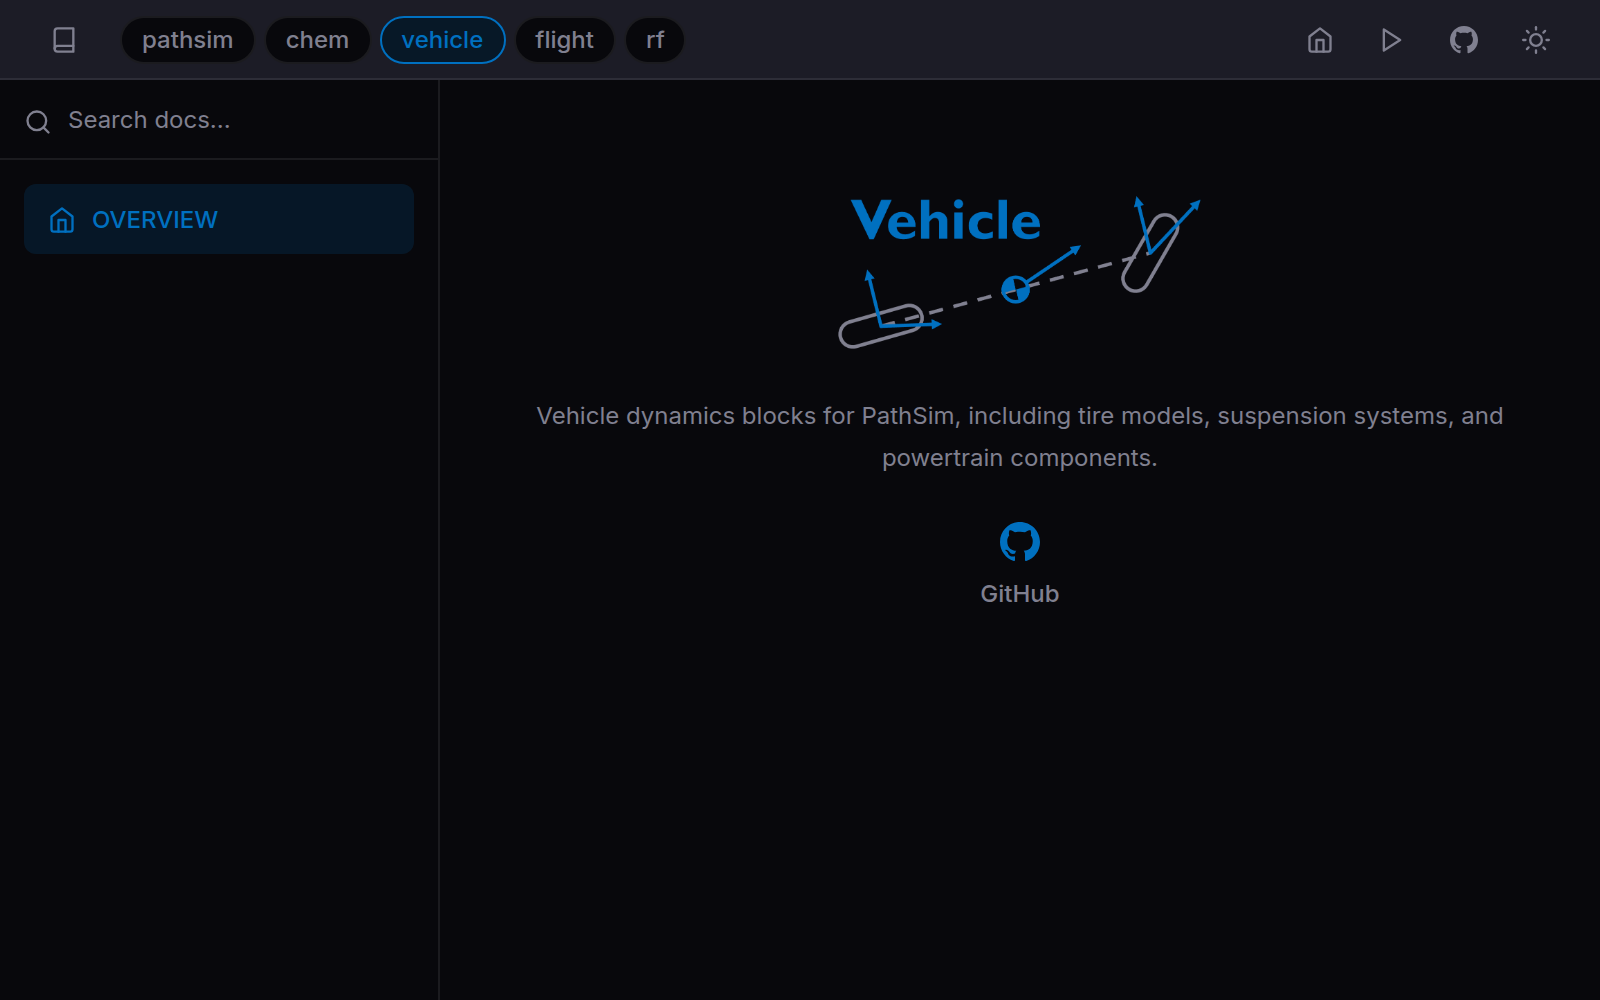Click the Vehicle page heading
This screenshot has height=1000, width=1600.
tap(945, 221)
